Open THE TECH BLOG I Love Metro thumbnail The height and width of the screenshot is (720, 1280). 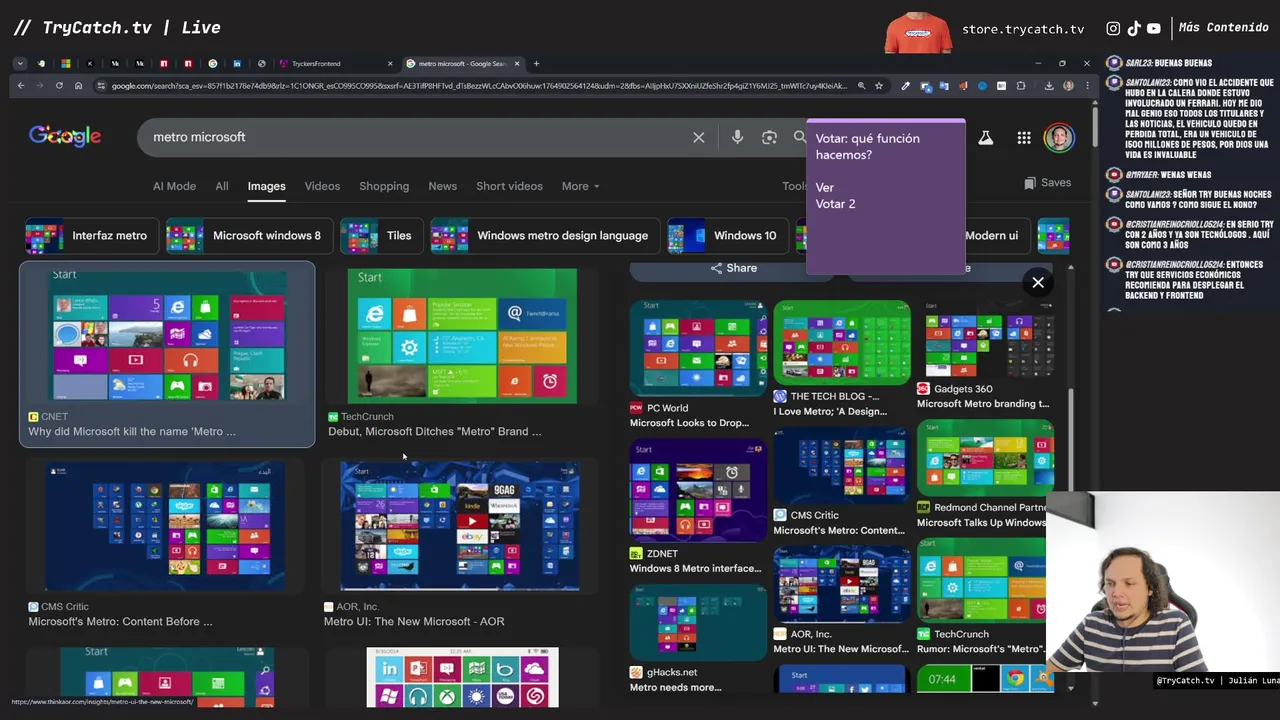tap(842, 342)
